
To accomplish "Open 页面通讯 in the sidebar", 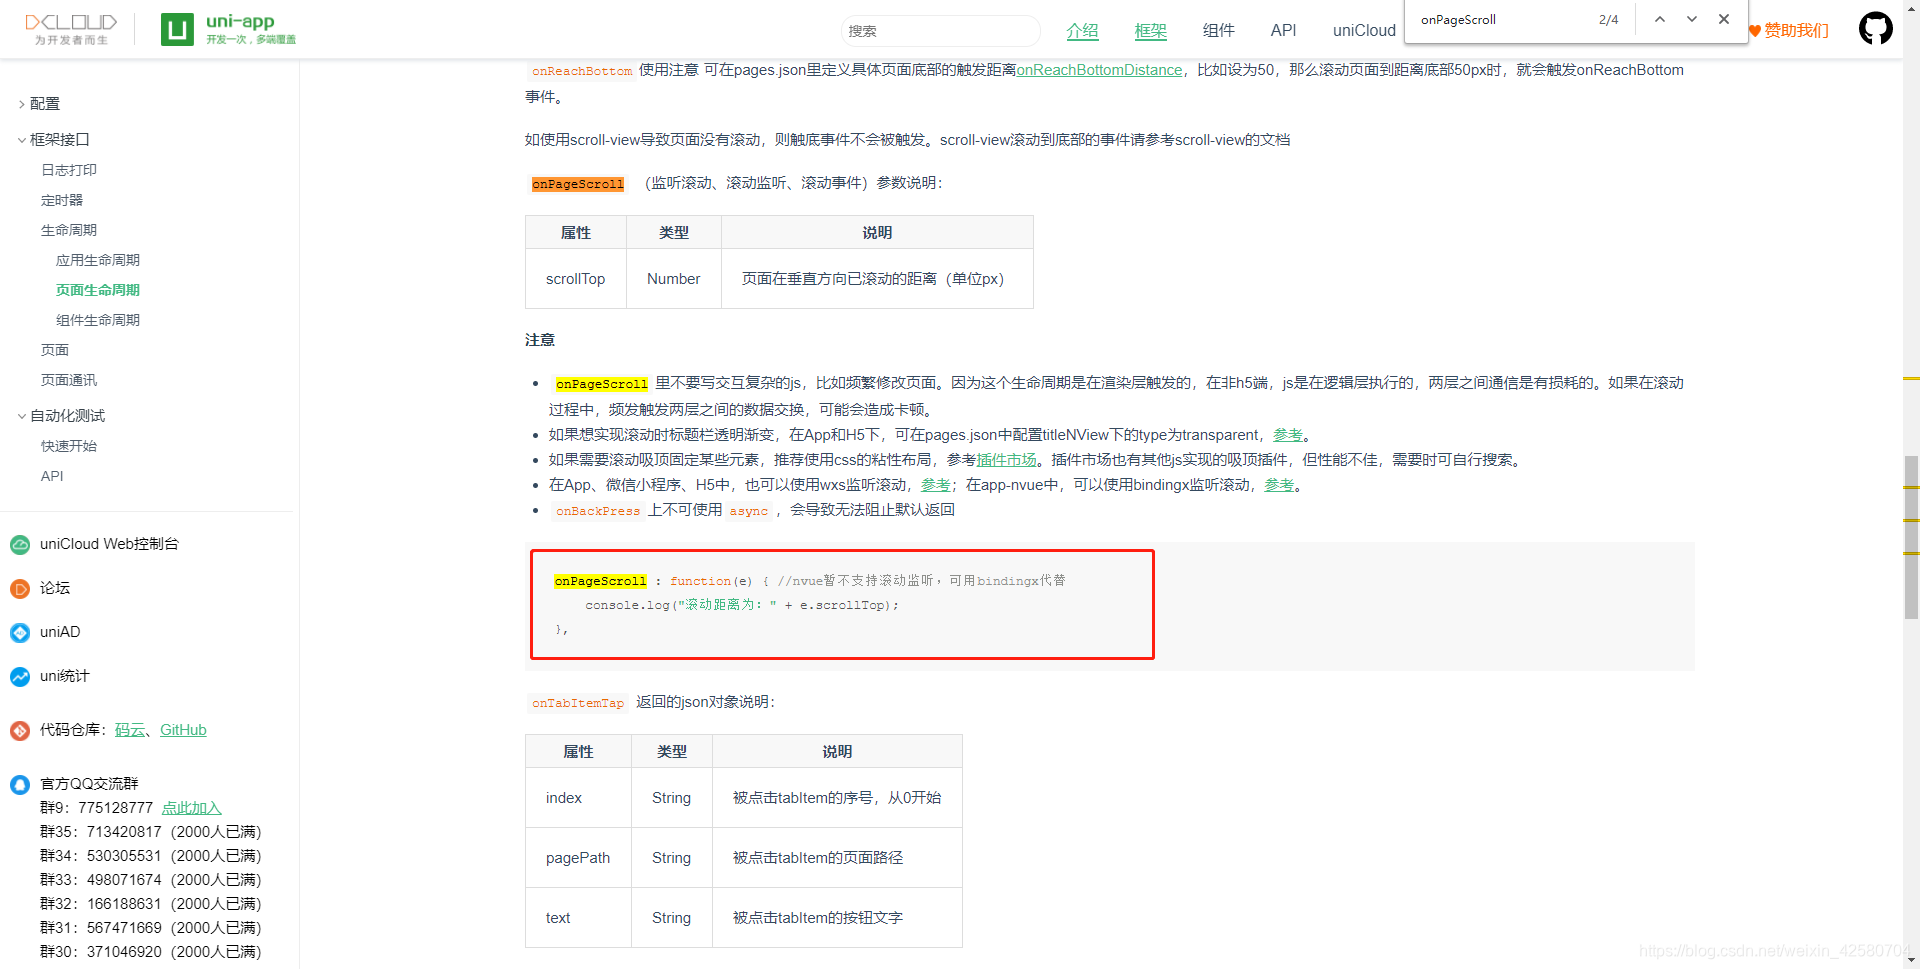I will click(x=69, y=380).
